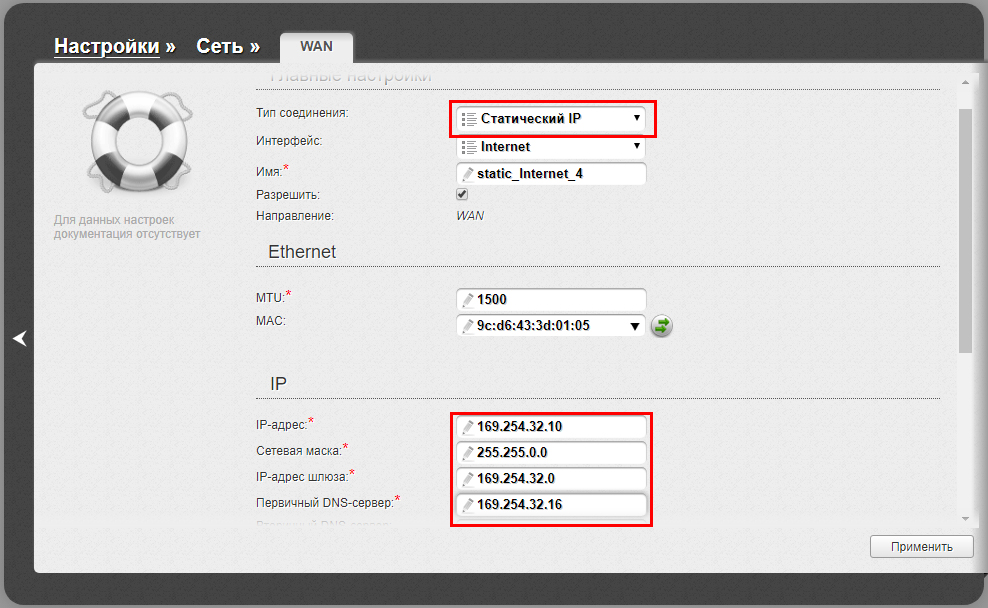
Task: Open the MAC address dropdown arrow
Action: click(635, 326)
